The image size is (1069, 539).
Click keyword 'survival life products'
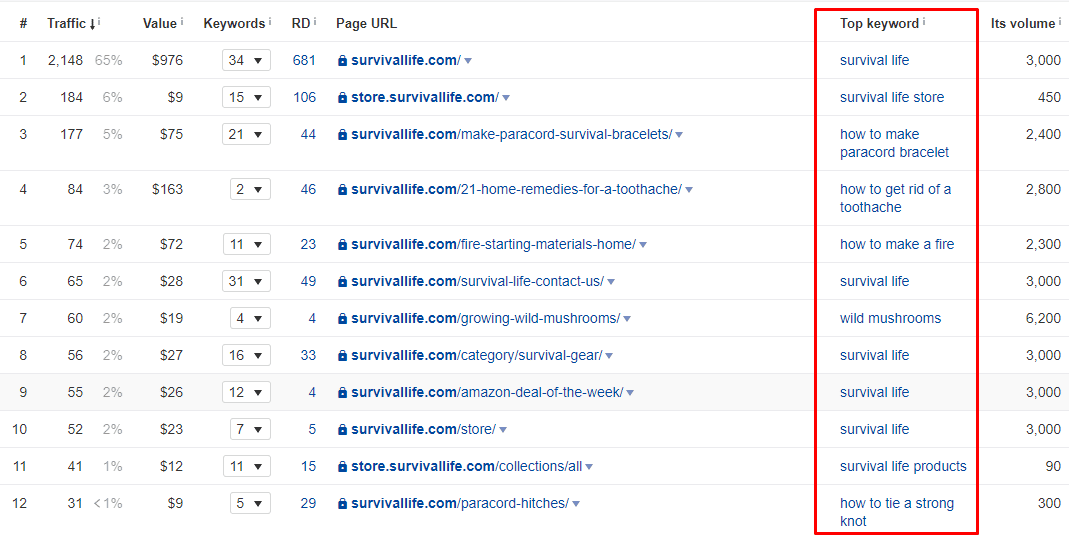(x=903, y=466)
